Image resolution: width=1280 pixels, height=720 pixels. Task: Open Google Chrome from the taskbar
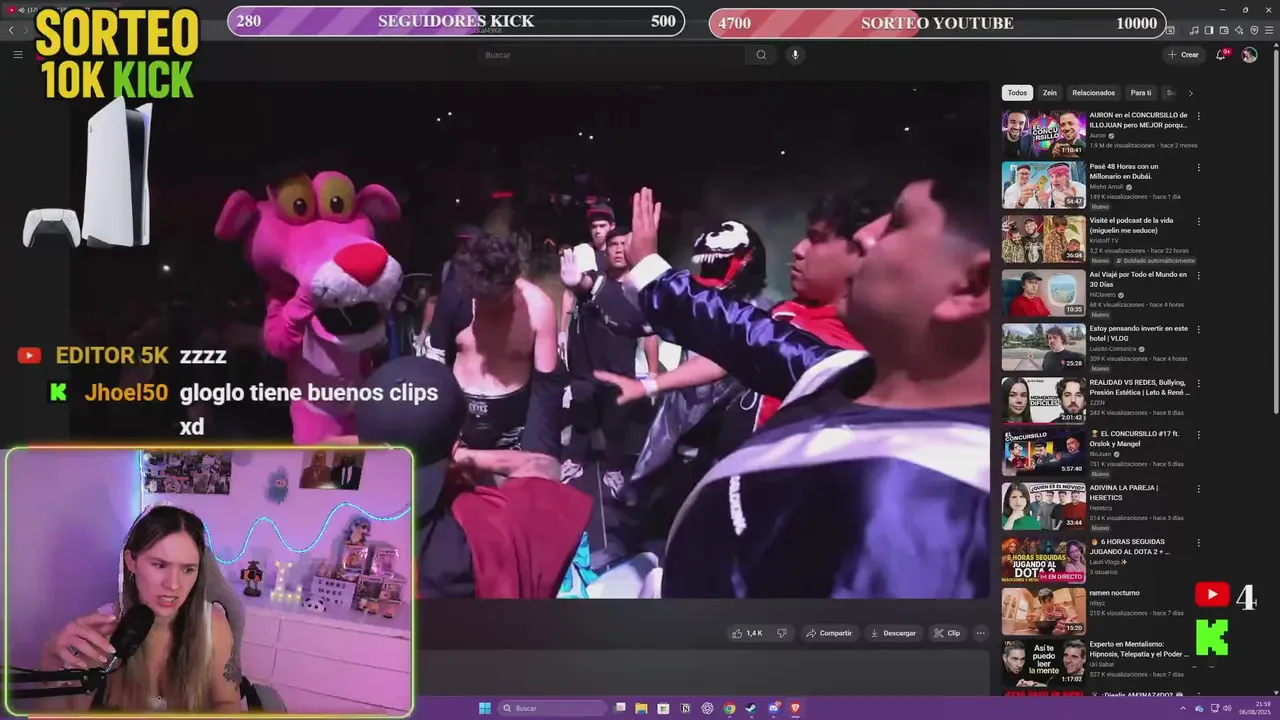729,708
